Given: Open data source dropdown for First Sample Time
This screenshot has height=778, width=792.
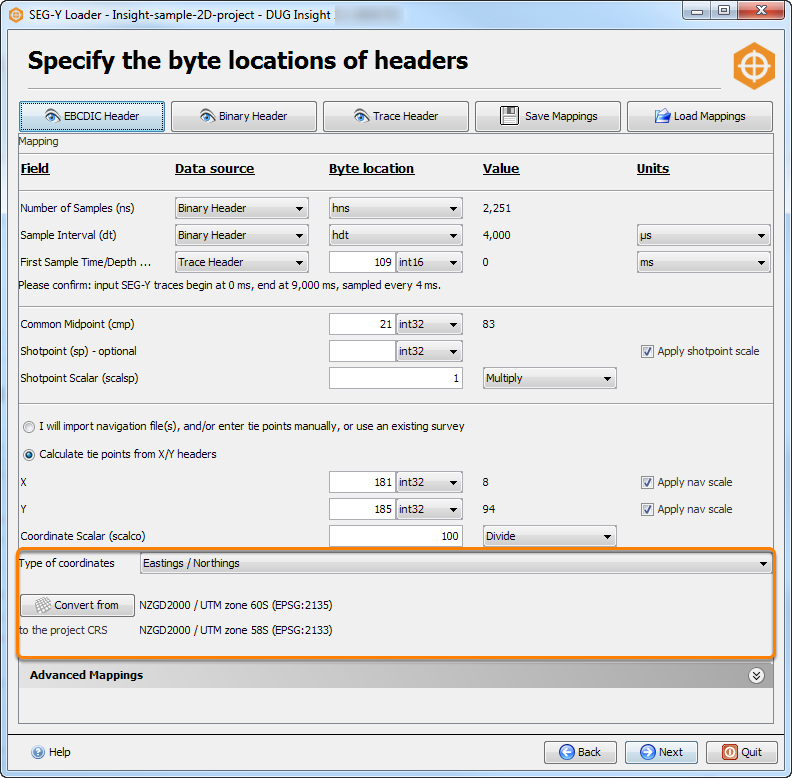Looking at the screenshot, I should 242,262.
